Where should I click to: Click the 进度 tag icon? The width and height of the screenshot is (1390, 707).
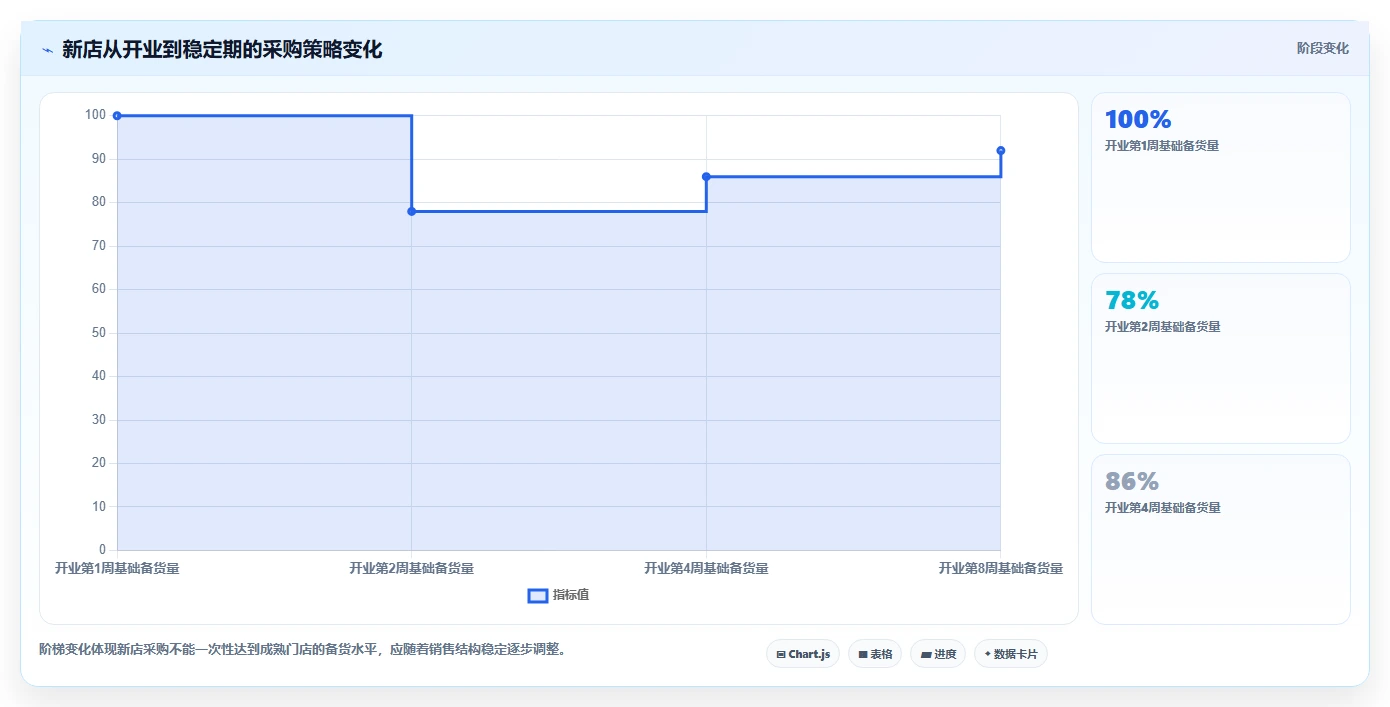[926, 654]
